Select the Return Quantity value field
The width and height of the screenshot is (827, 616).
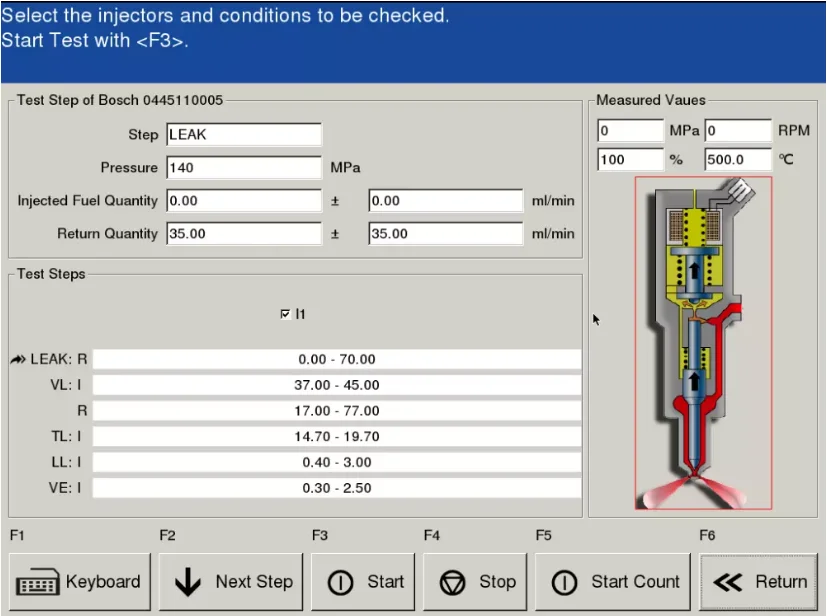244,234
